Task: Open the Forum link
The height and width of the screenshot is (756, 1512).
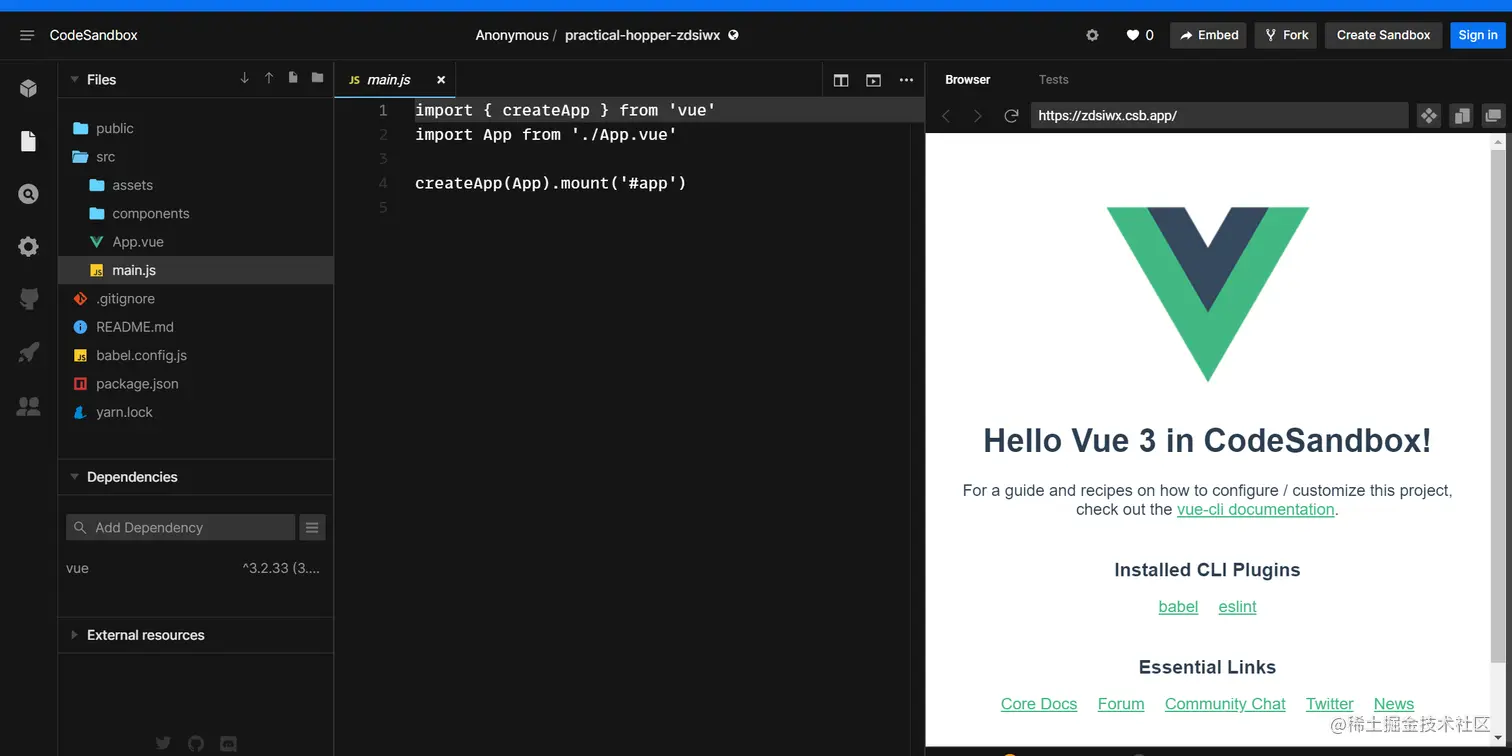Action: click(x=1121, y=704)
